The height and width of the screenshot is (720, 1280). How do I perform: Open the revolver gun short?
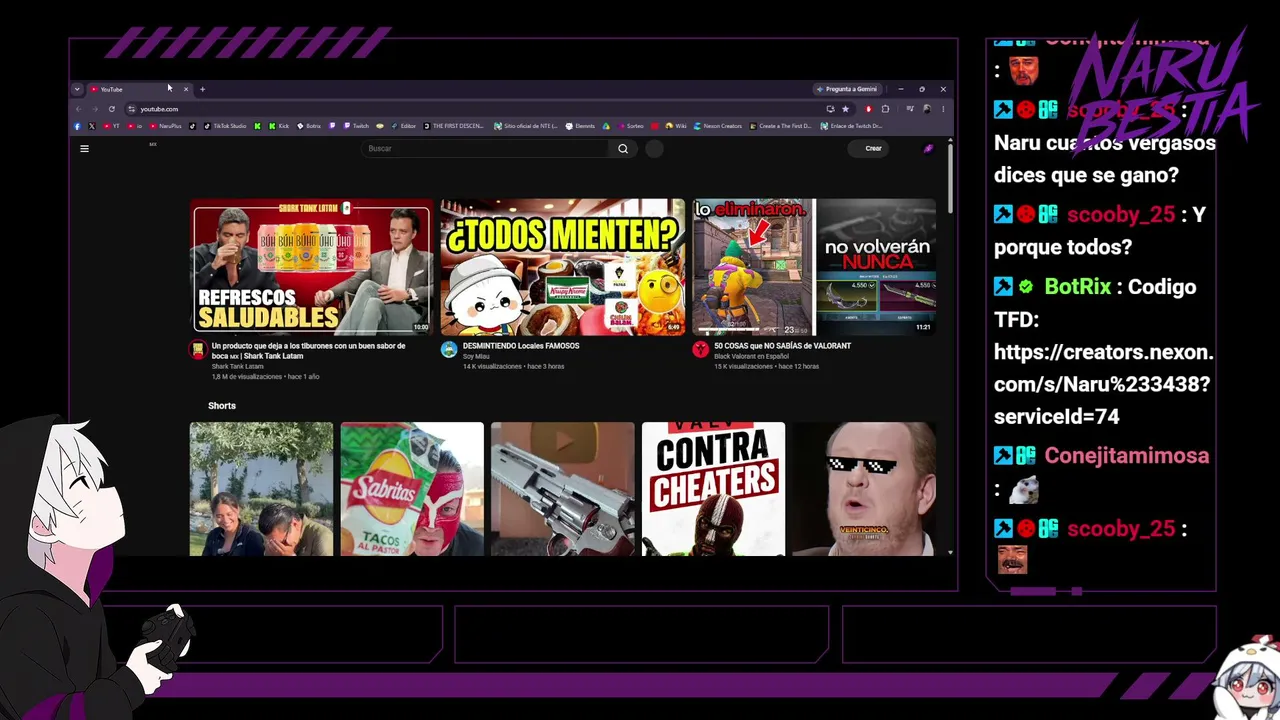[x=562, y=489]
